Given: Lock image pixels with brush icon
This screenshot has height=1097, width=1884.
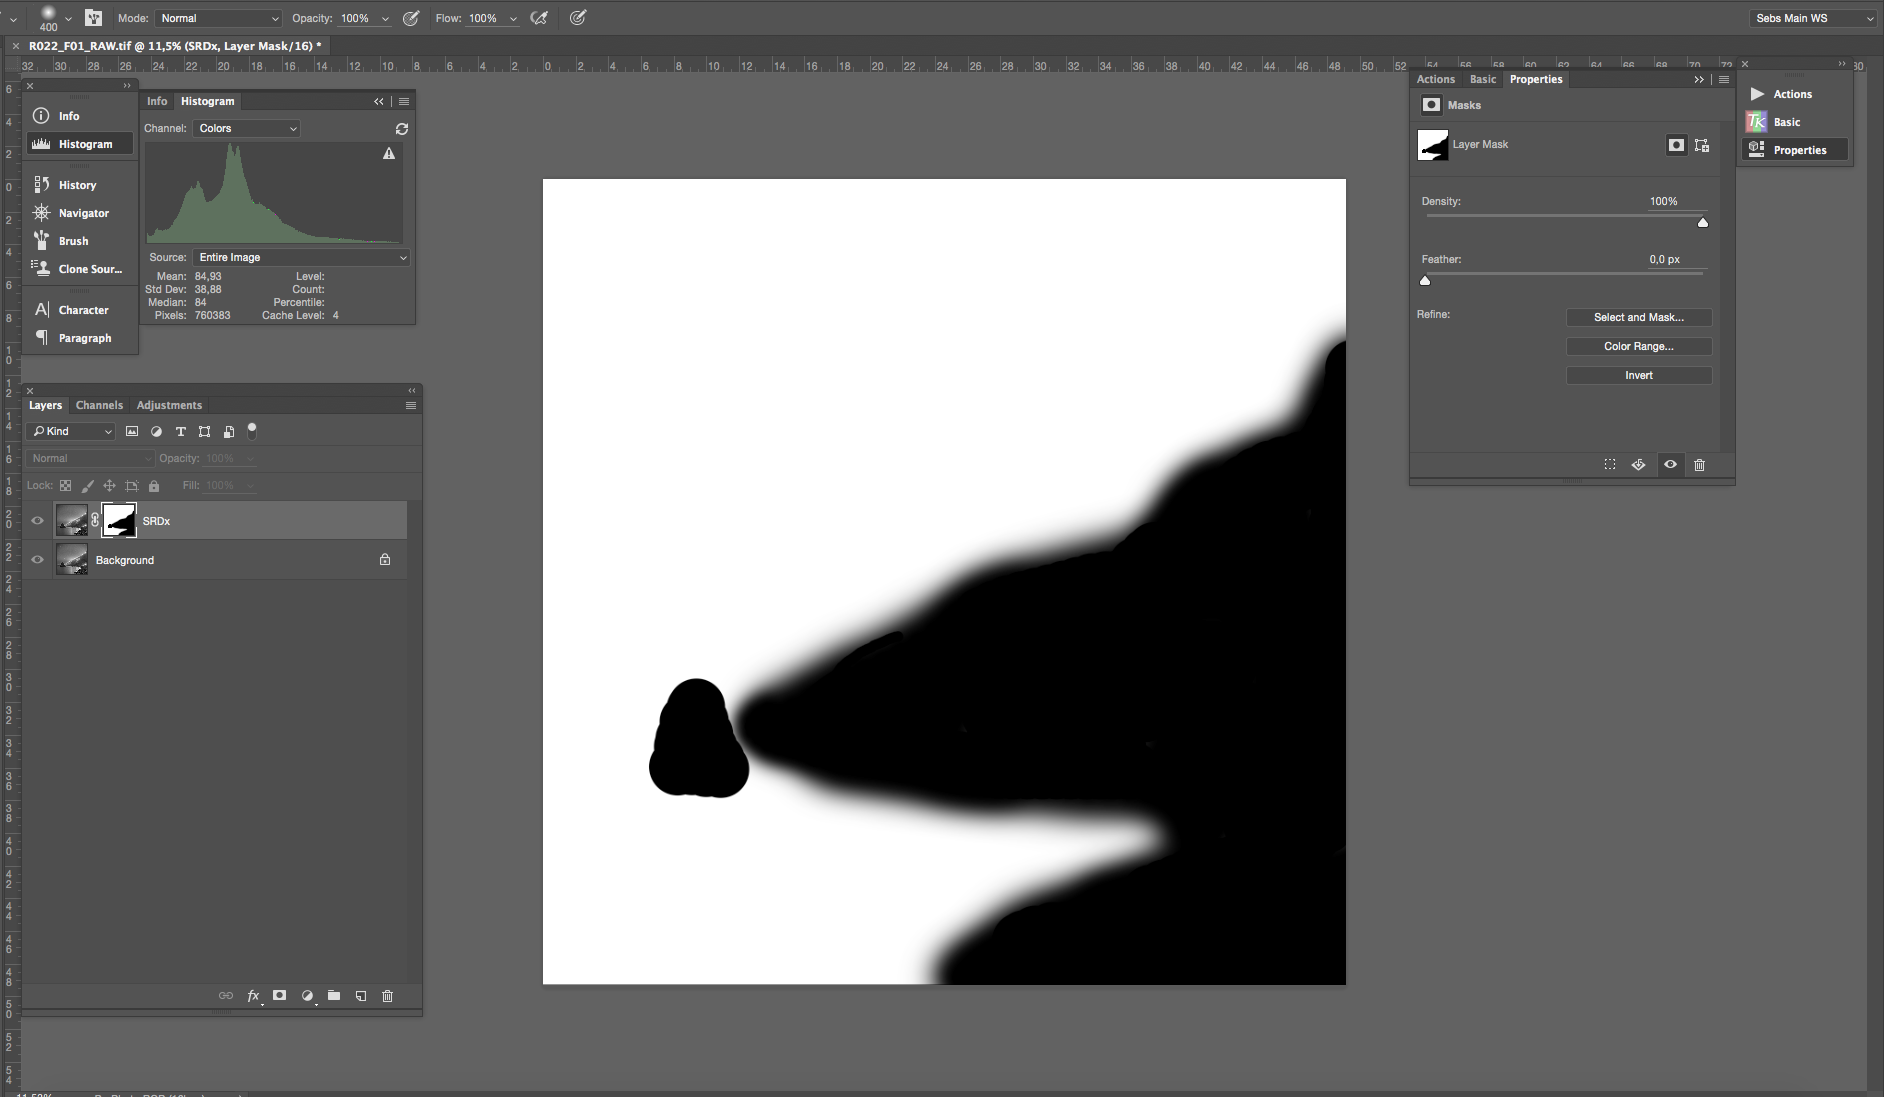Looking at the screenshot, I should click(x=88, y=486).
